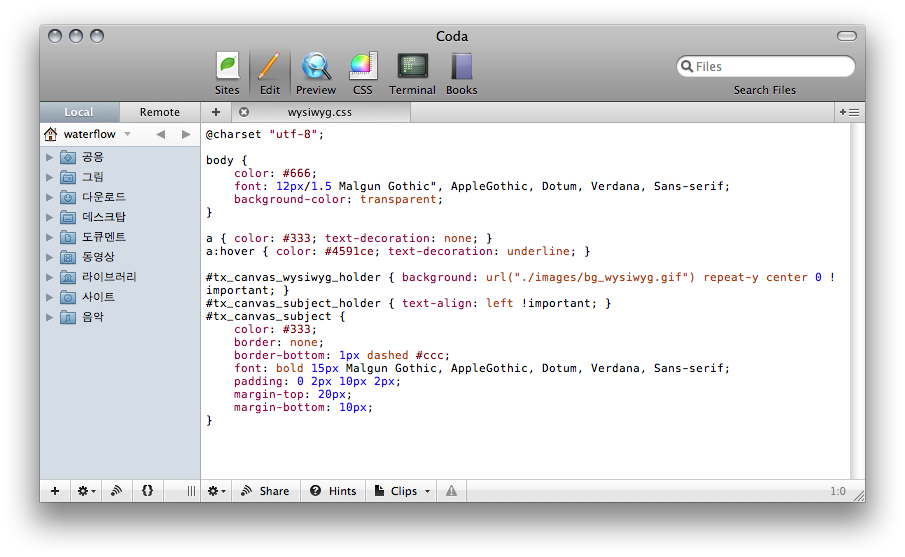Go back in file browser
Viewport: 905px width, 557px height.
tap(160, 134)
